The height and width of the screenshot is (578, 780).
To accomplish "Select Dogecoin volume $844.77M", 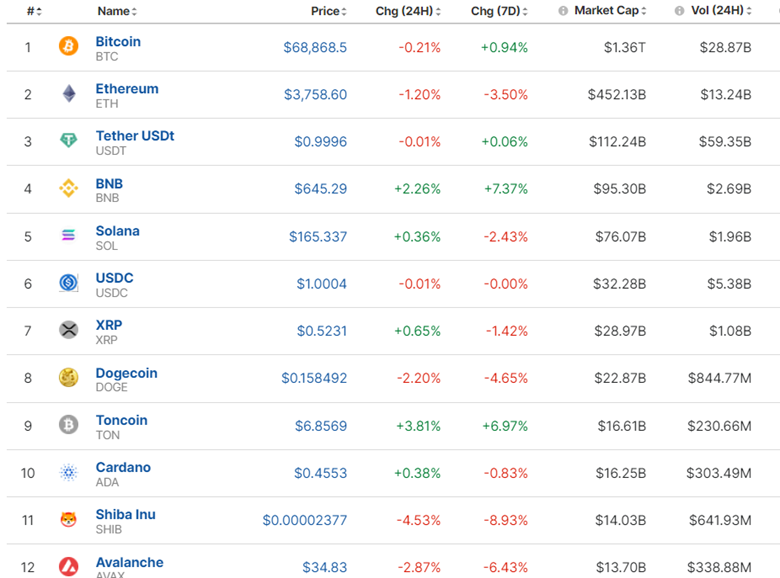I will tap(719, 379).
